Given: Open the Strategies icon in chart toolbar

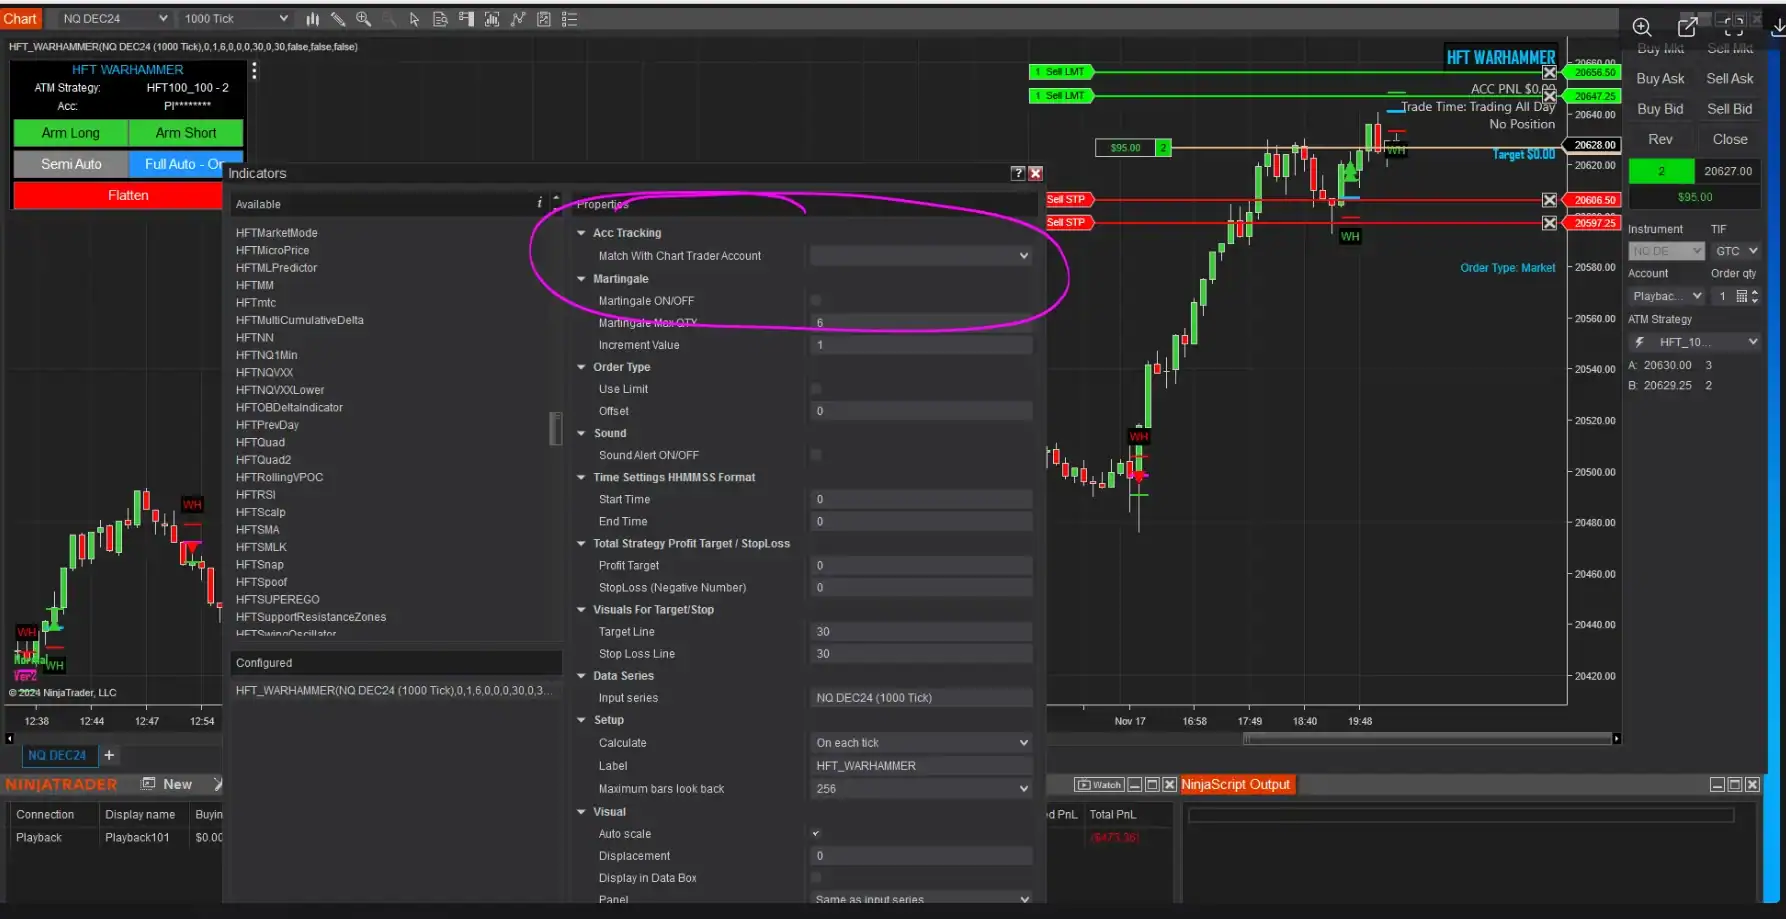Looking at the screenshot, I should click(544, 19).
